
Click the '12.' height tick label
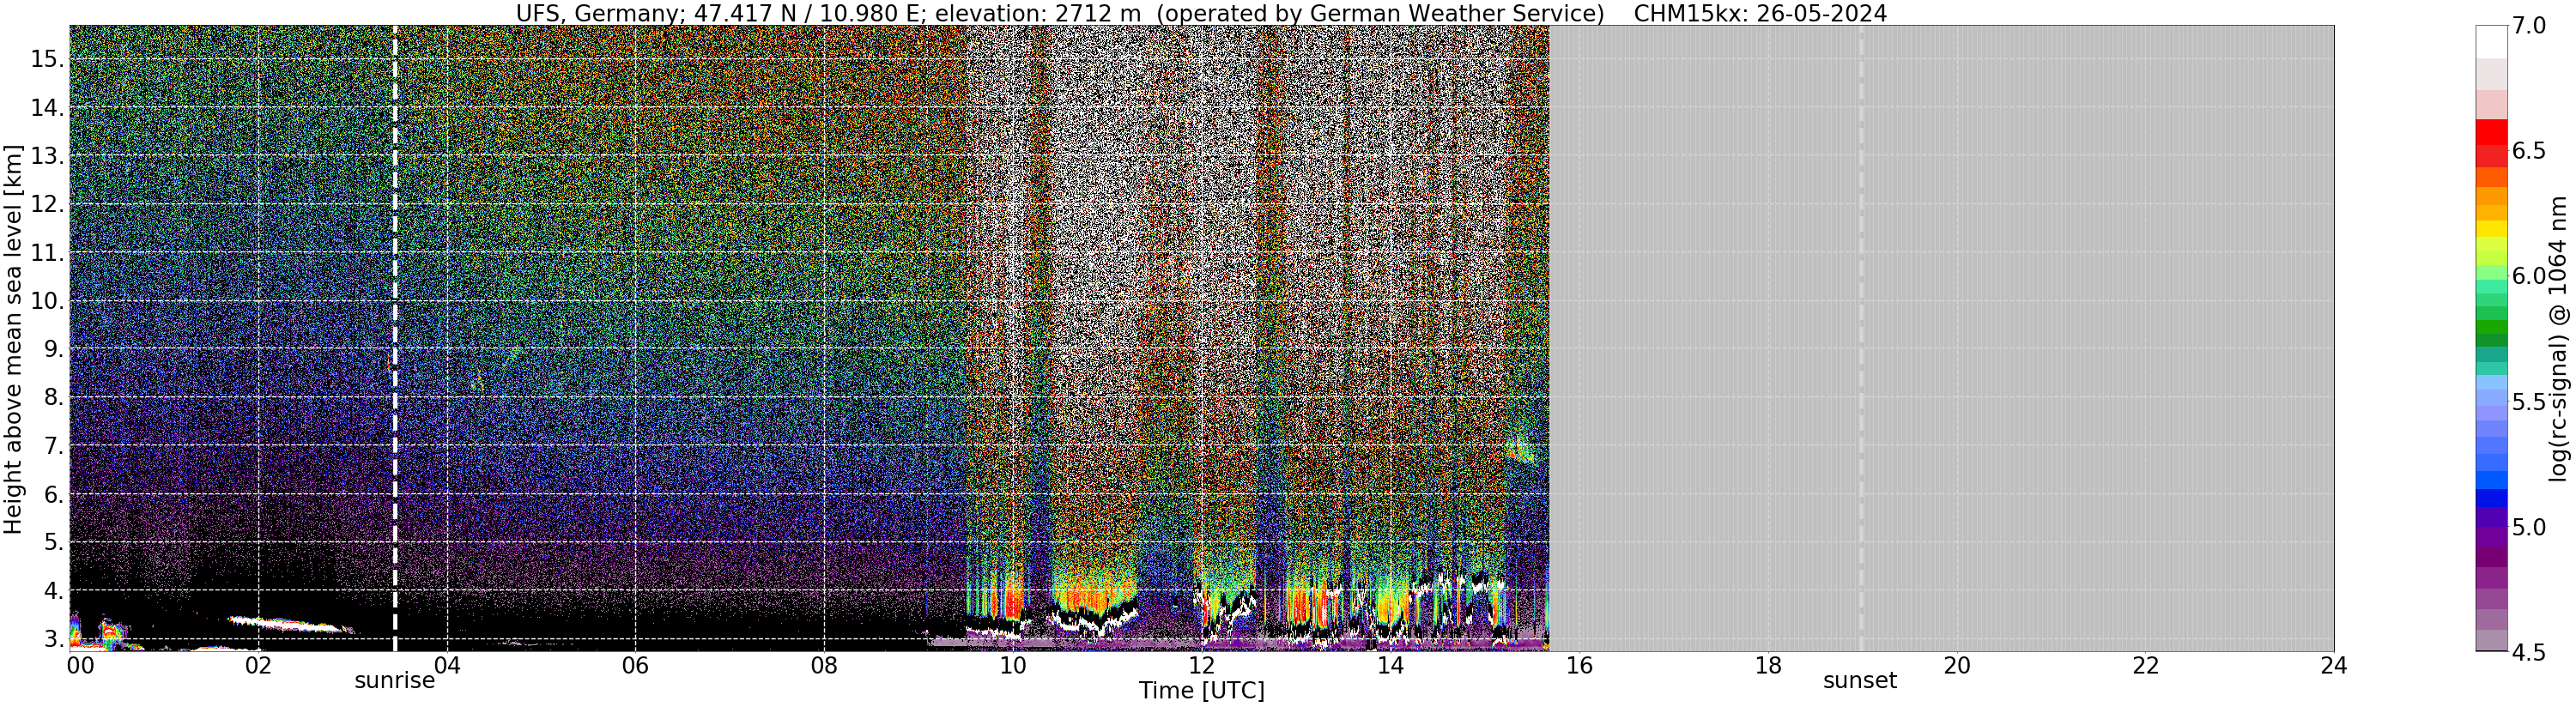[x=47, y=204]
